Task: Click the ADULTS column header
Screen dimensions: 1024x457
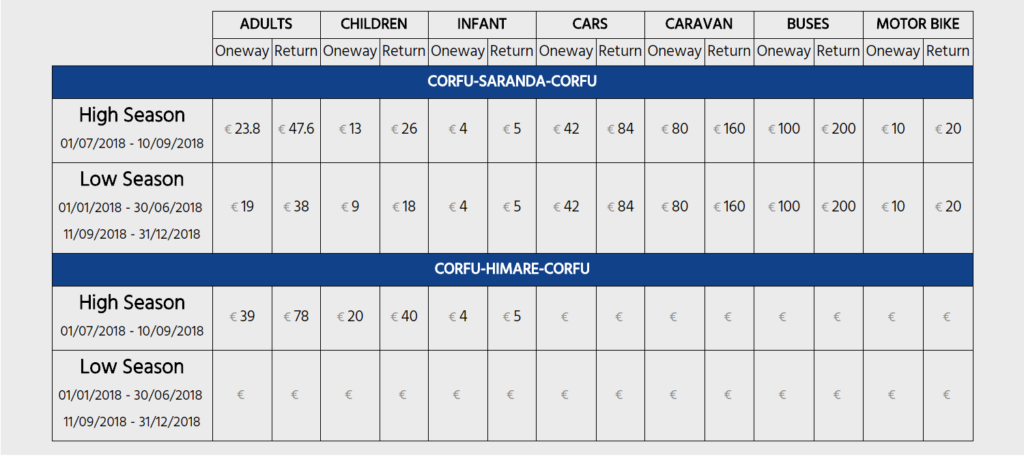Action: tap(266, 24)
